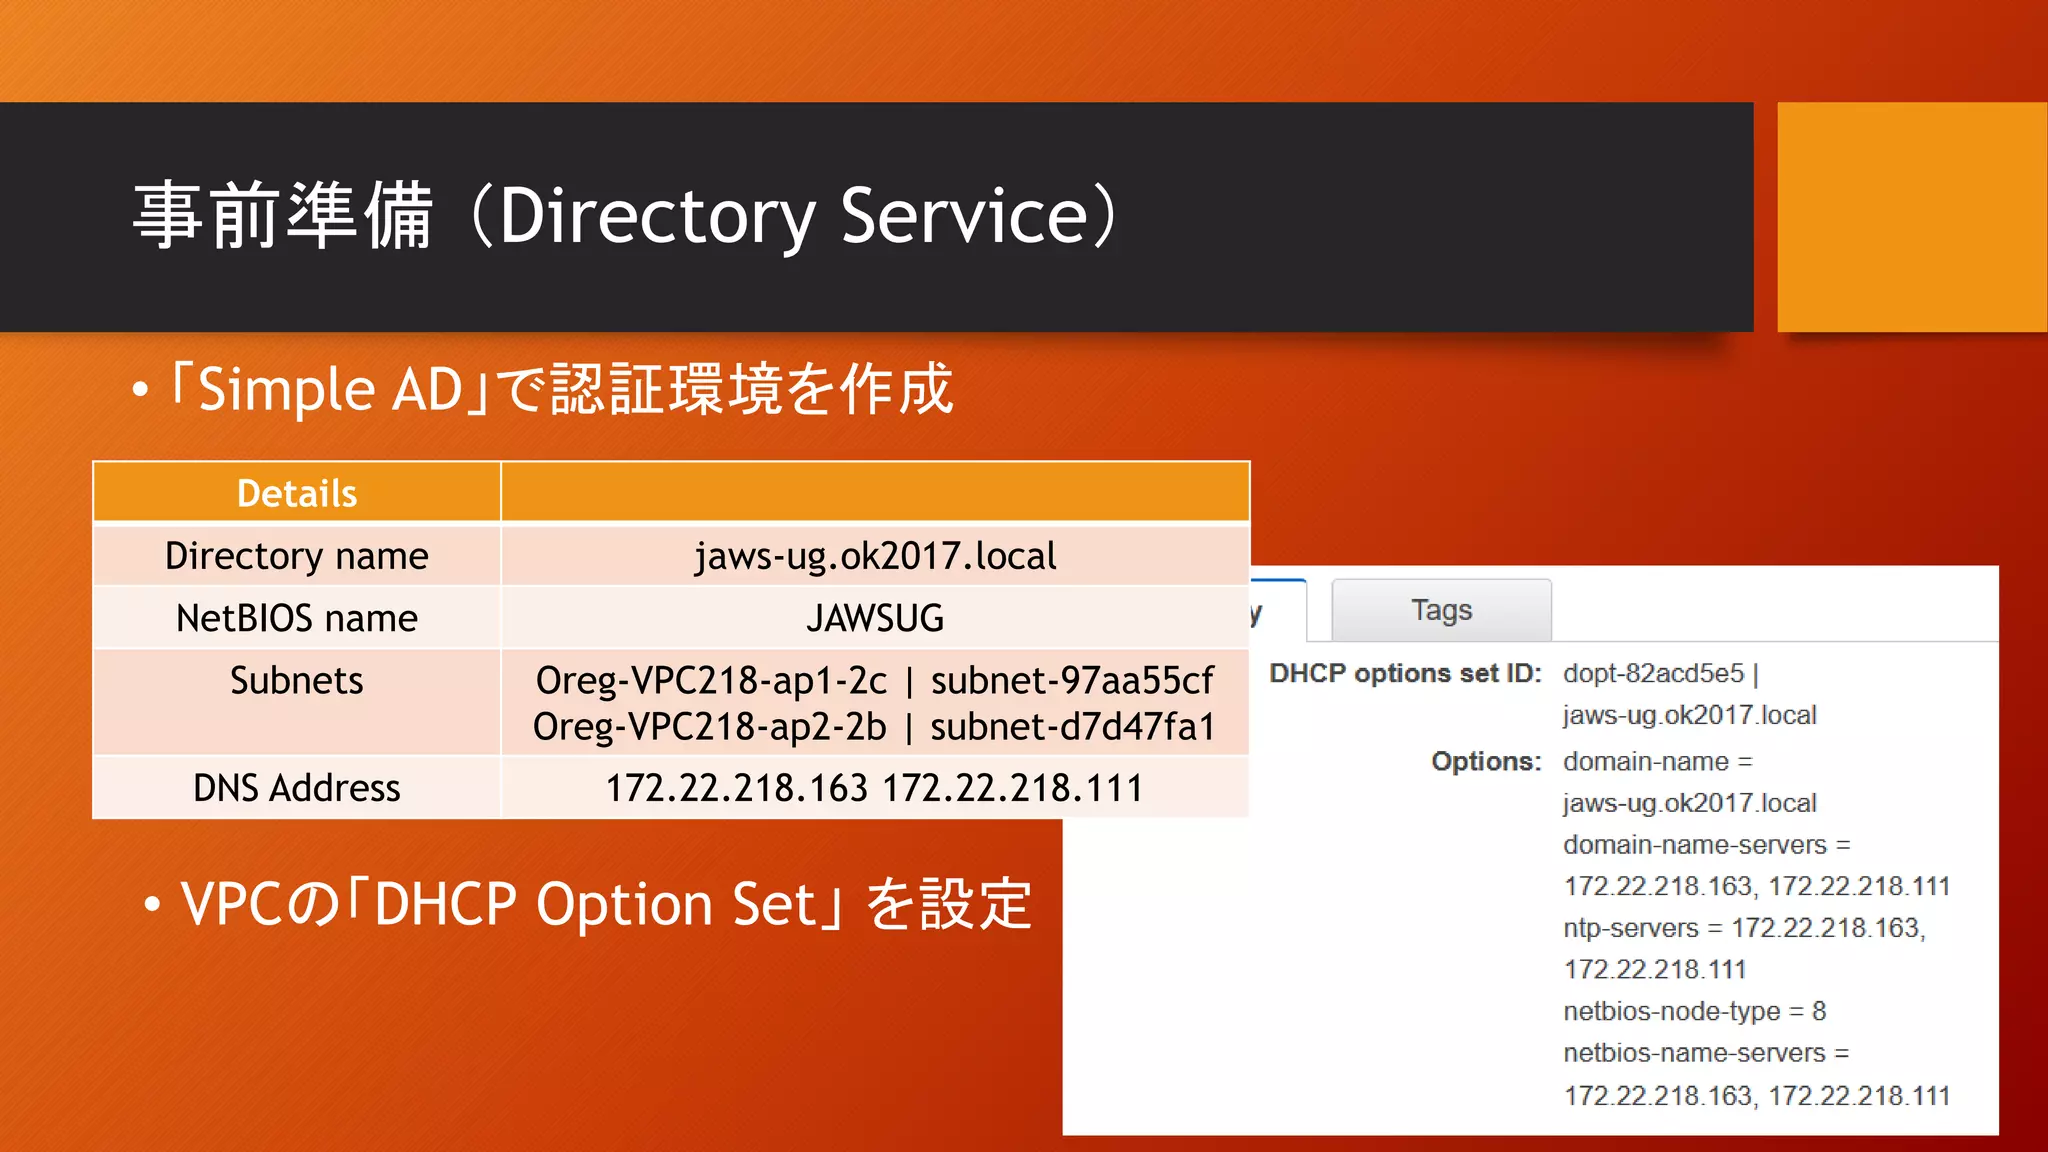Click the JAWSUG value cell
Screen dimensions: 2048x1152
(875, 618)
